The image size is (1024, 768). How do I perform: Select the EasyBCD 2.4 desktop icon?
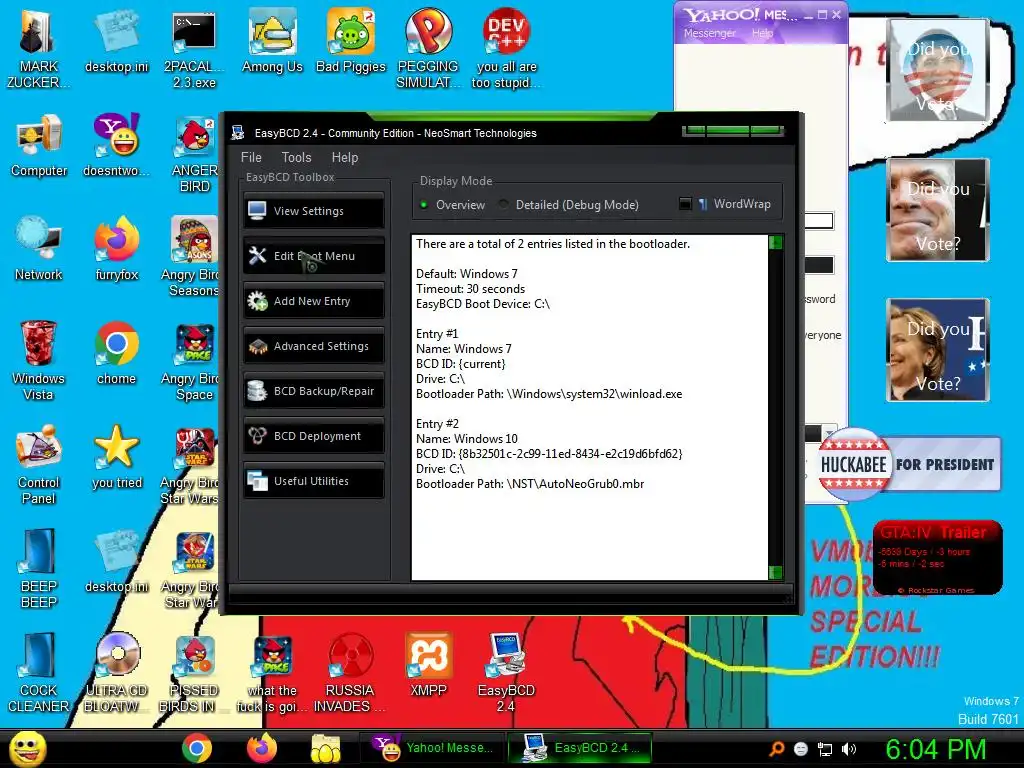506,673
